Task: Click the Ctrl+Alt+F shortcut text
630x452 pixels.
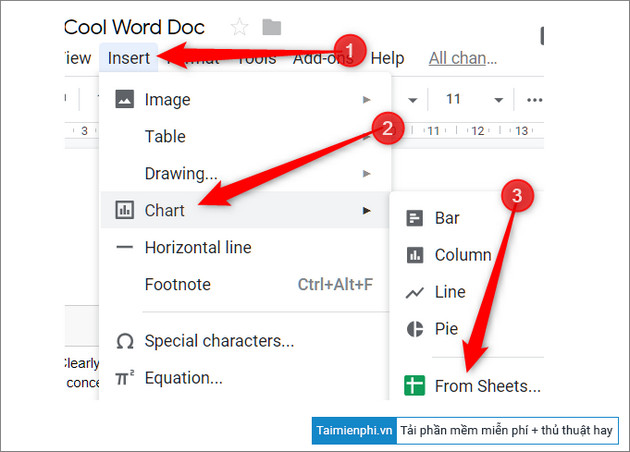Action: pos(335,284)
